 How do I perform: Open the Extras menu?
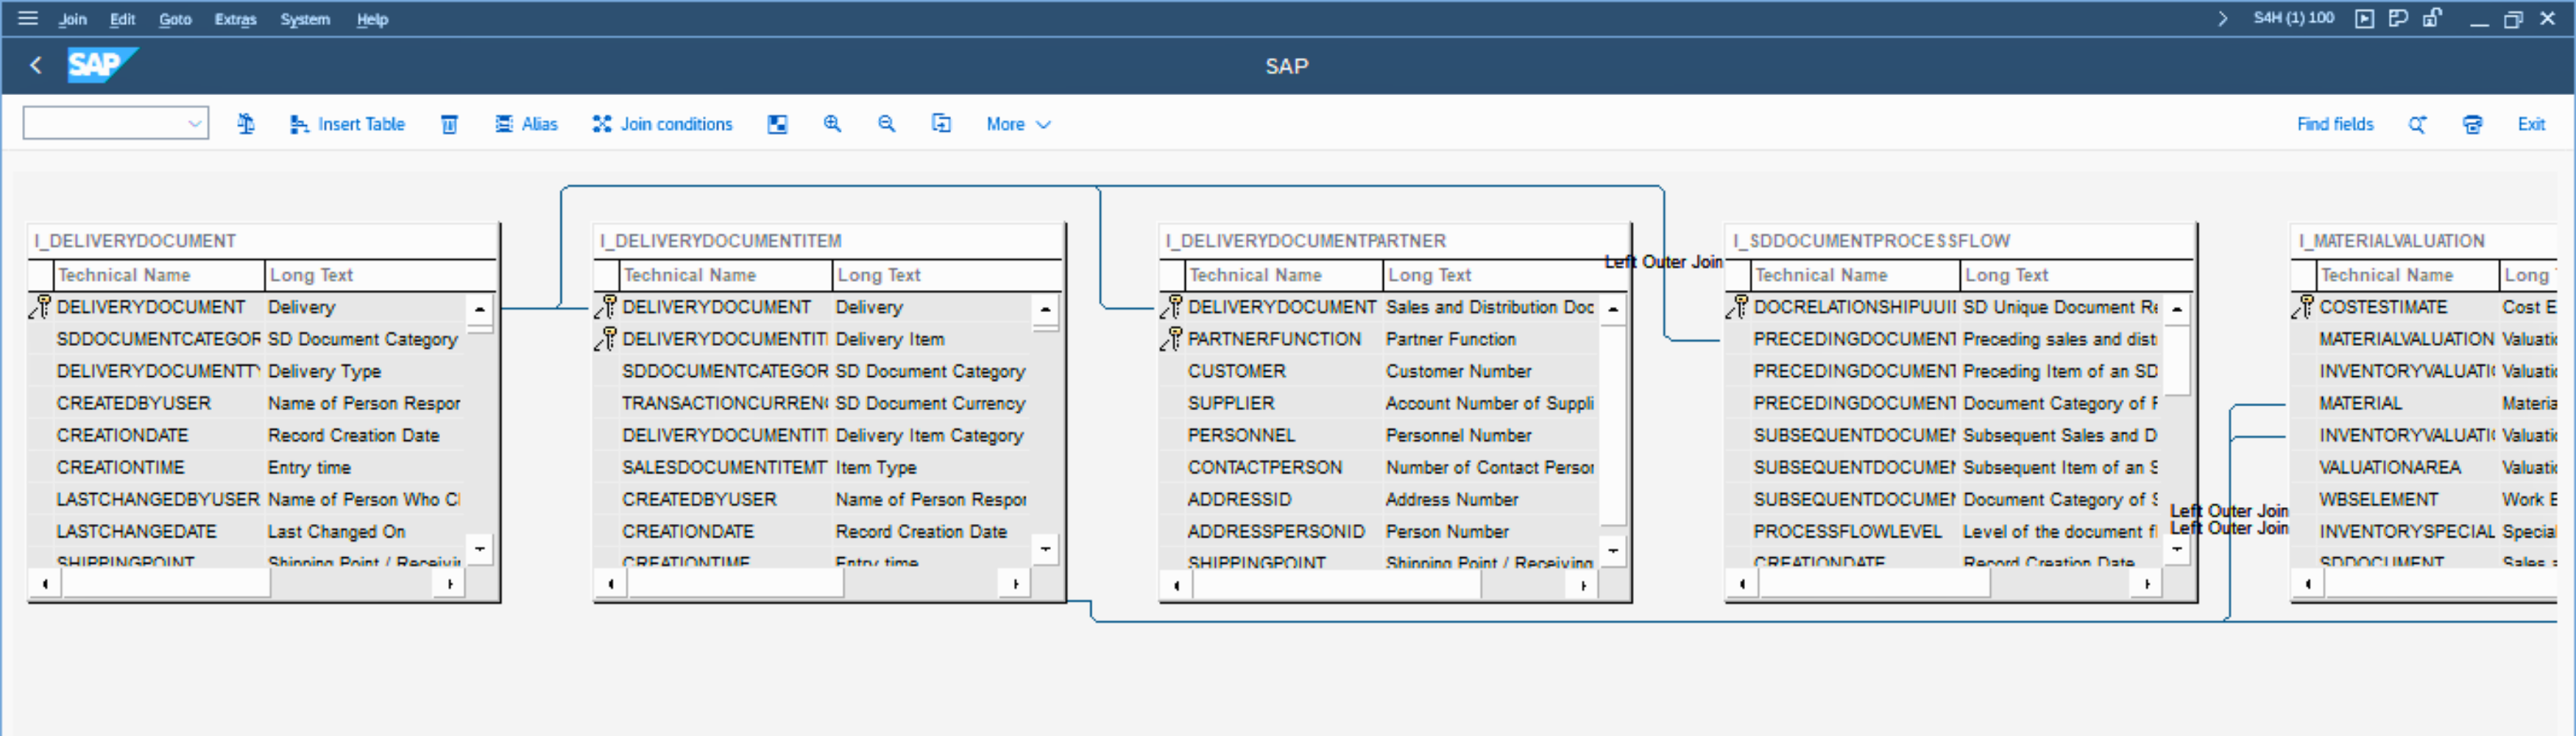[235, 19]
